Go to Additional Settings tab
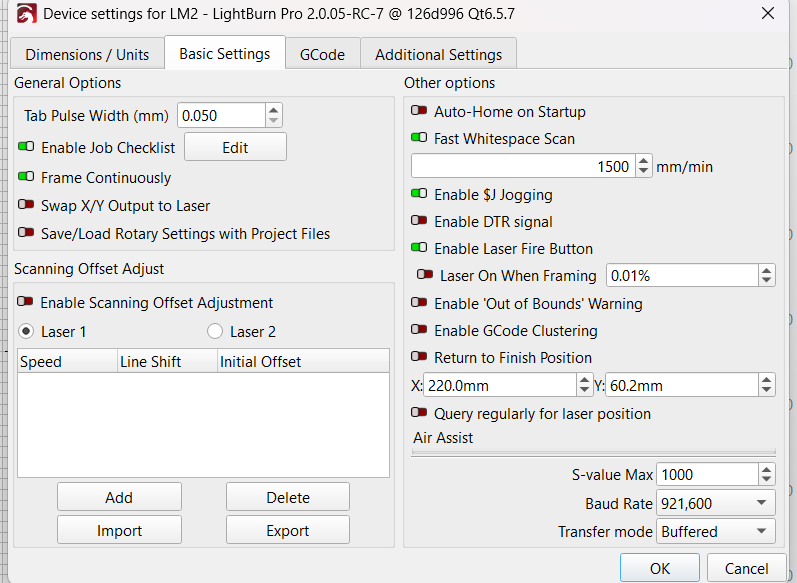797x583 pixels. pos(439,55)
